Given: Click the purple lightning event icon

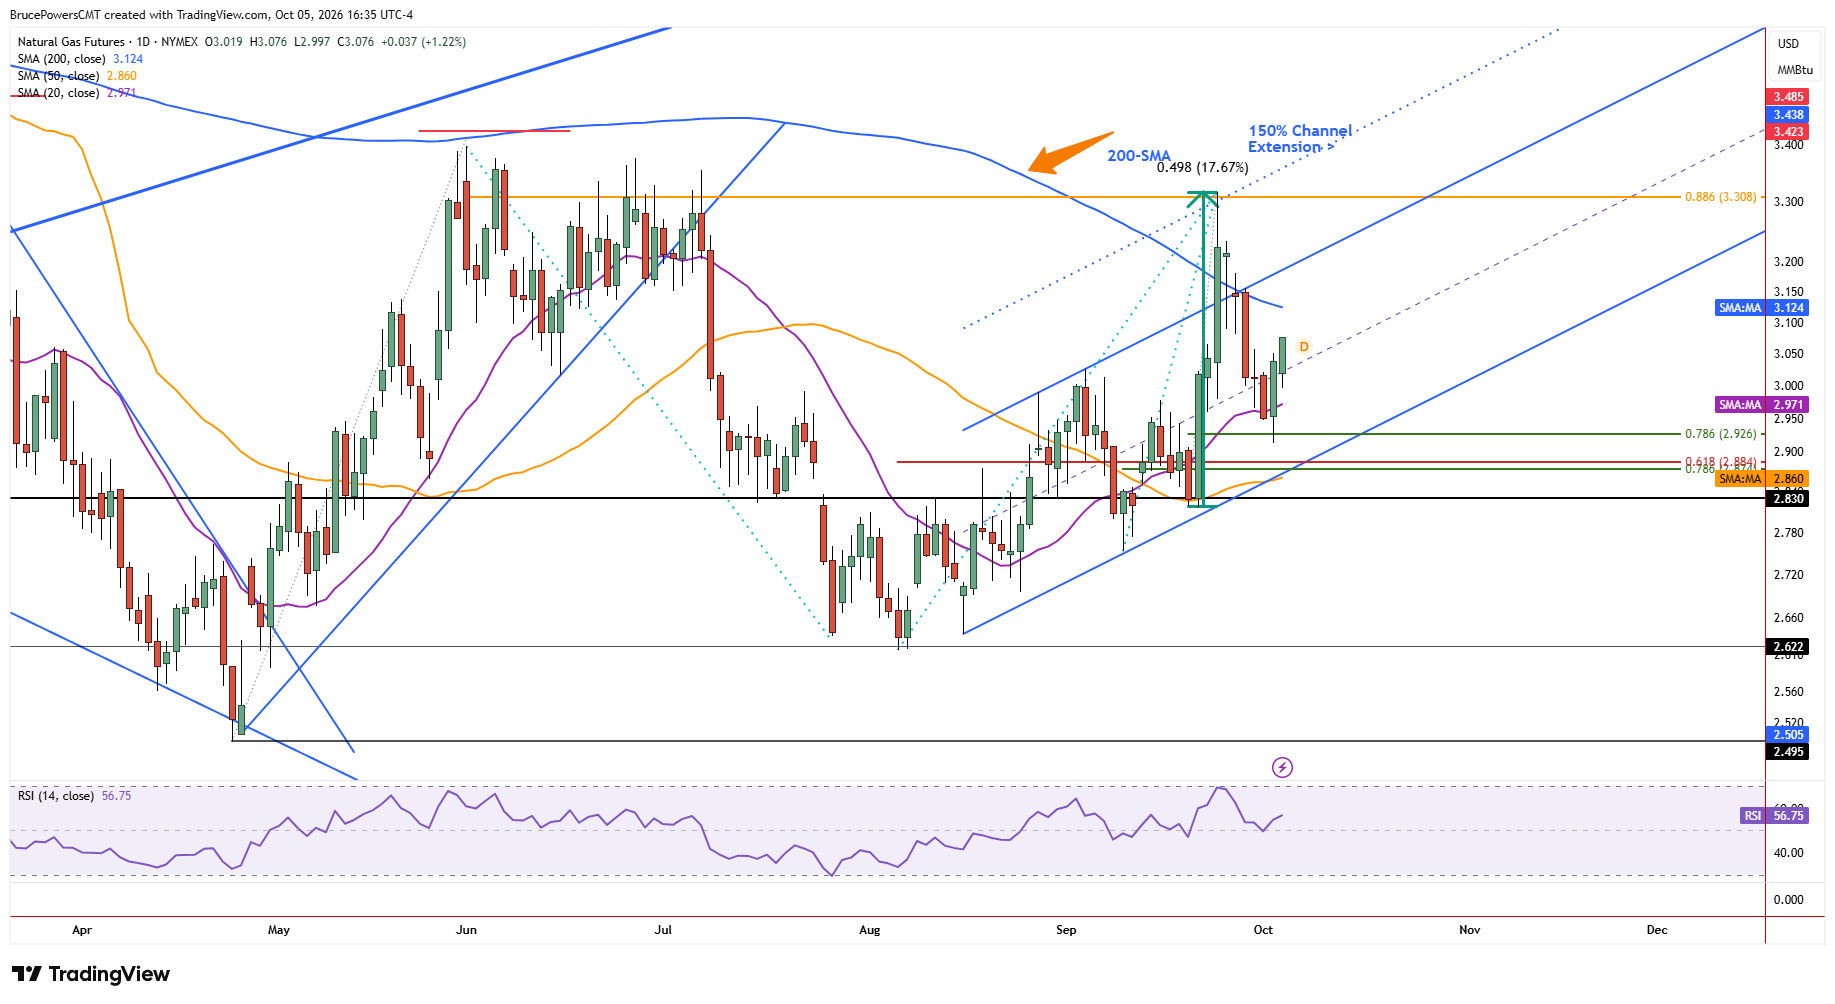Looking at the screenshot, I should tap(1282, 767).
